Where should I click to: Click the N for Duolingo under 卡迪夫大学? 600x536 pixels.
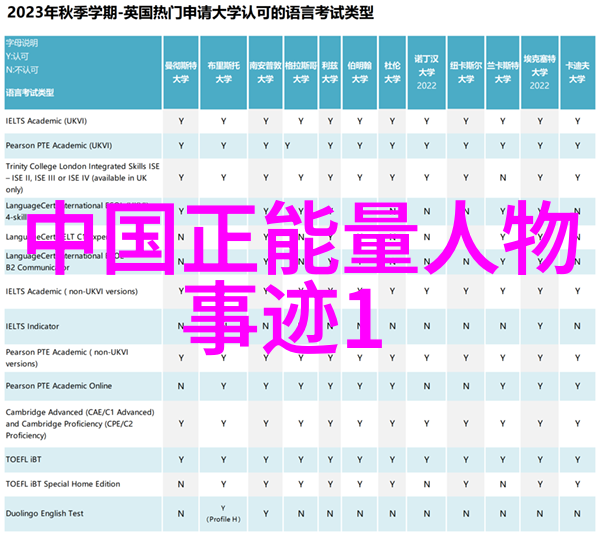pyautogui.click(x=577, y=513)
